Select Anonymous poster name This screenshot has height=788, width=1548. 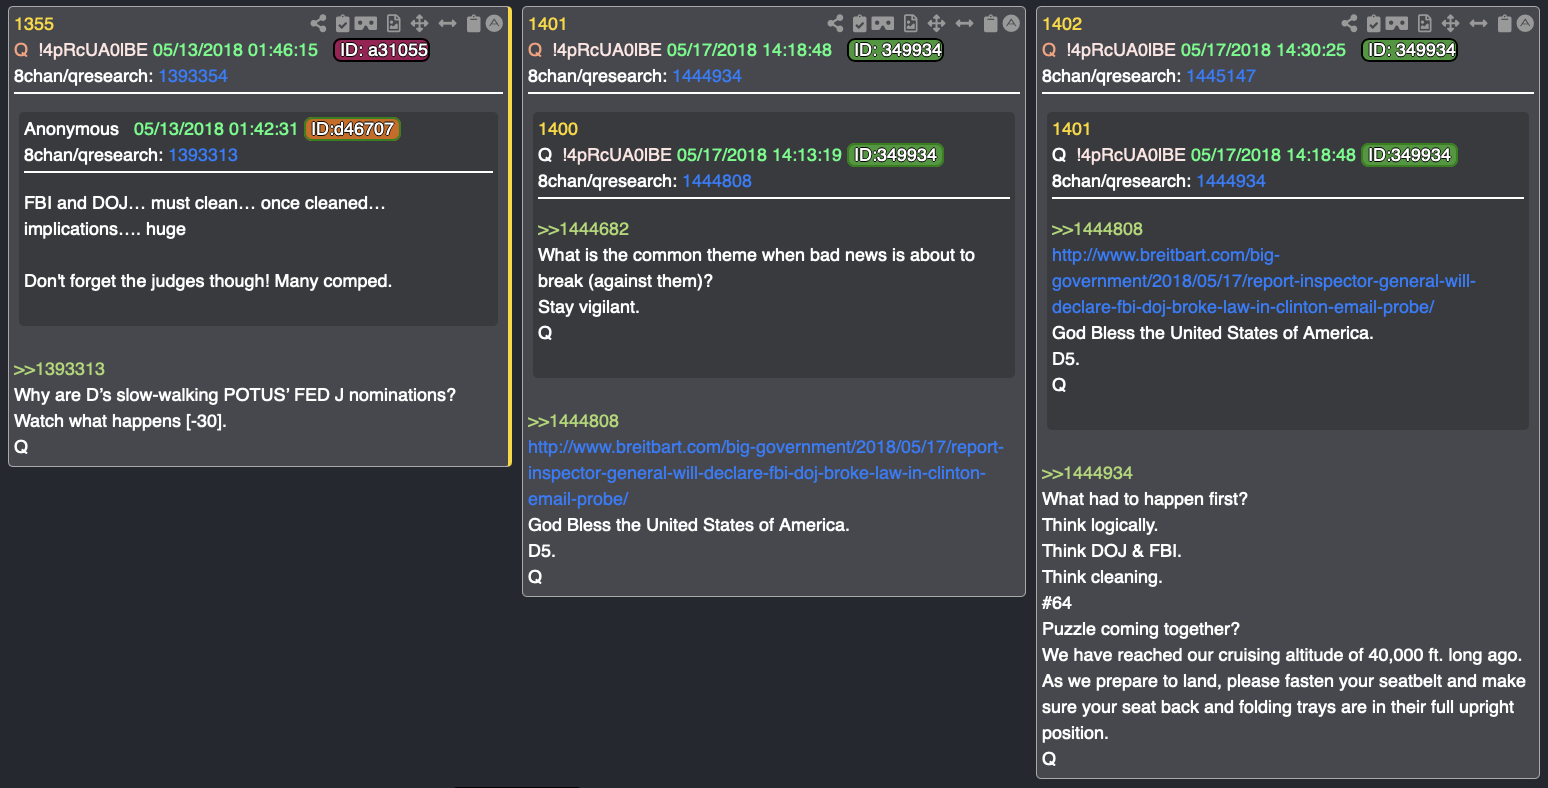(71, 129)
